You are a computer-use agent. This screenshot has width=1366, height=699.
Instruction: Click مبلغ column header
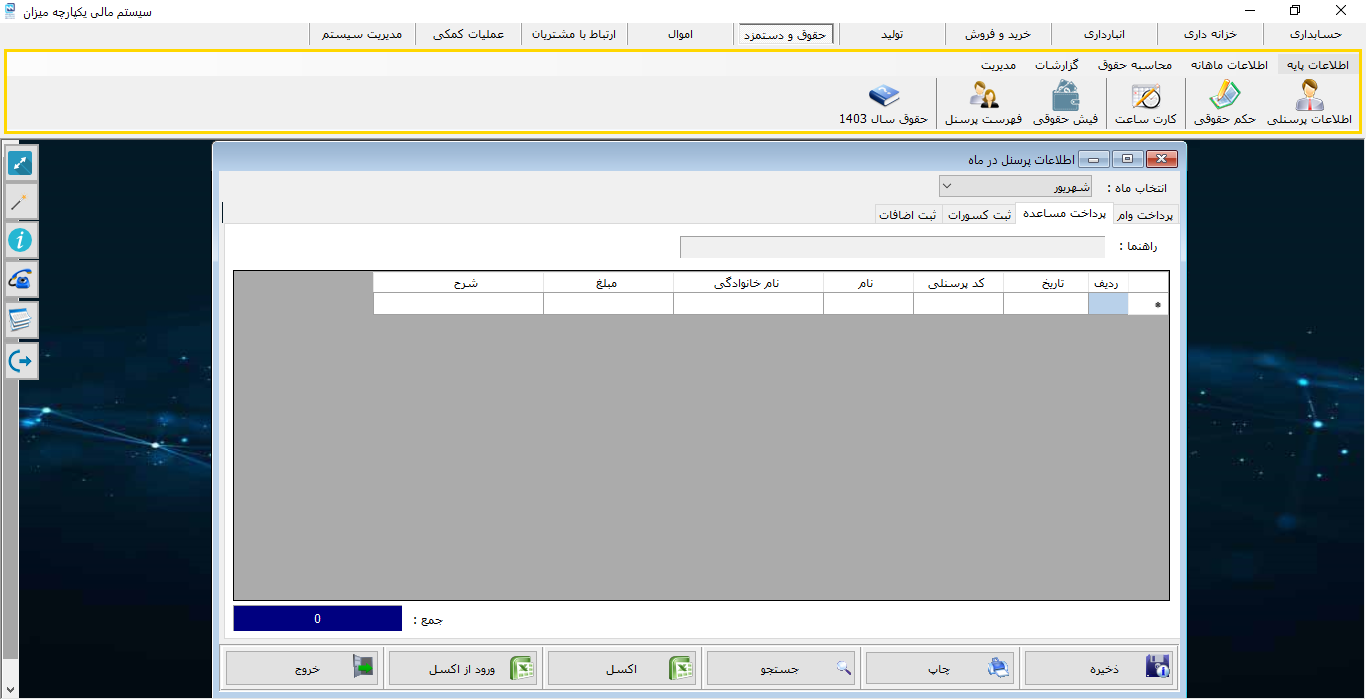608,282
